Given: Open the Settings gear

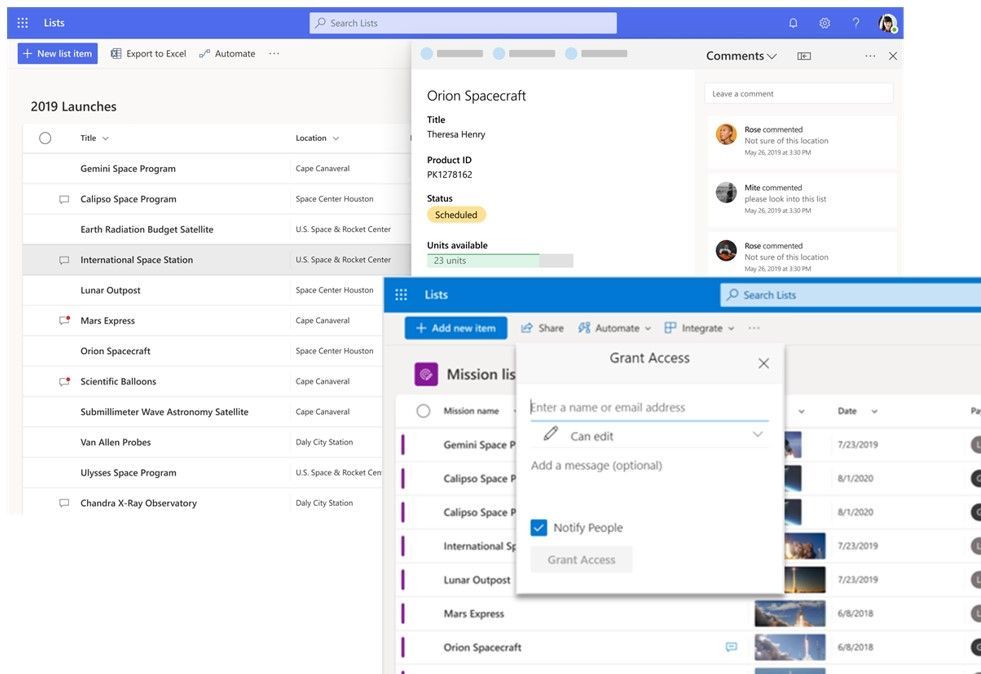Looking at the screenshot, I should [823, 22].
